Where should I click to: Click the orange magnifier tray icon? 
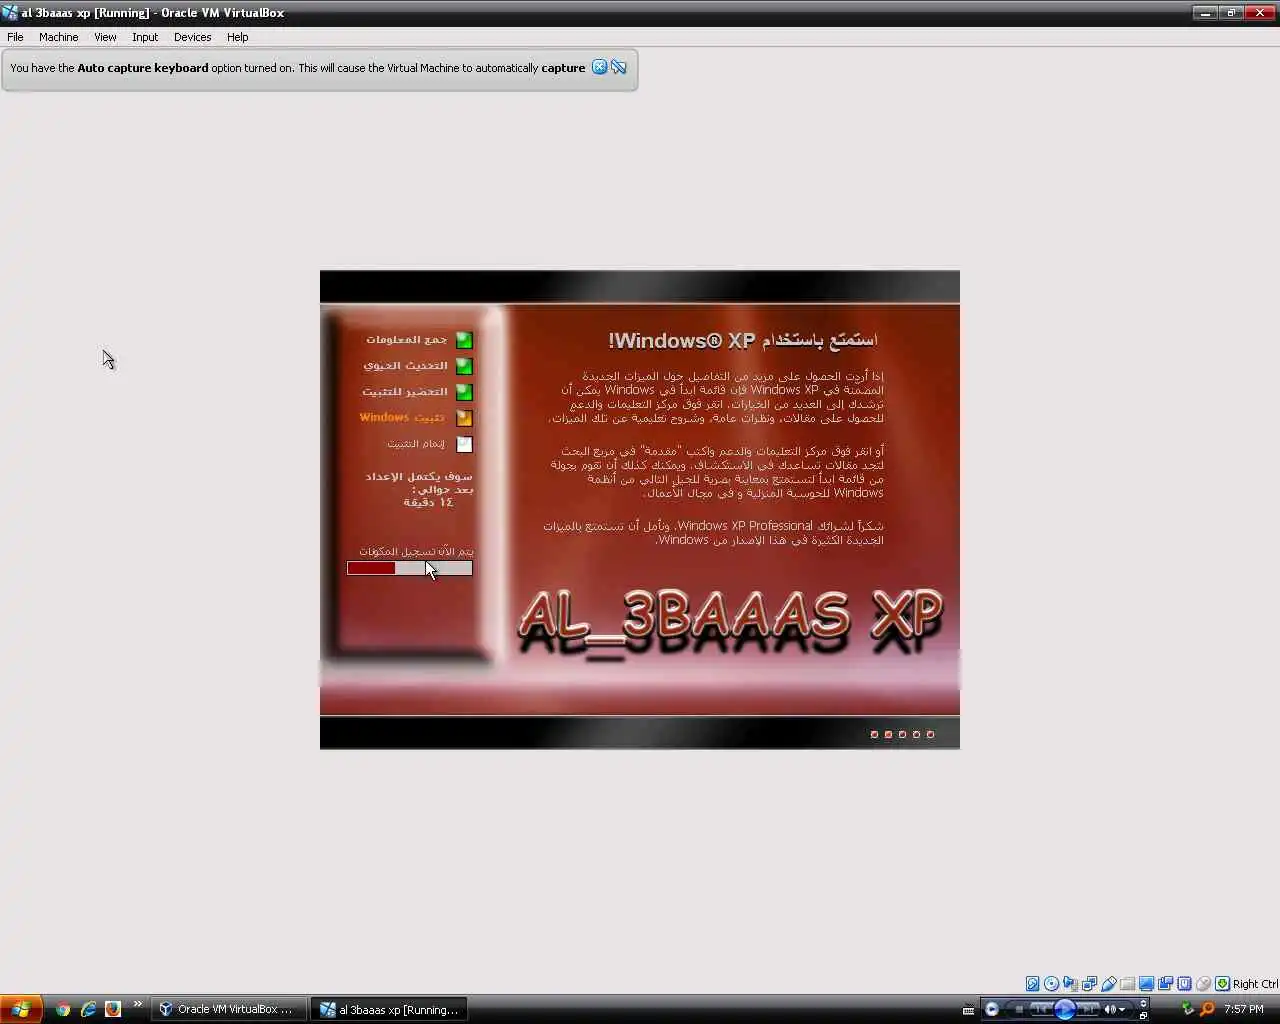pos(1207,1009)
